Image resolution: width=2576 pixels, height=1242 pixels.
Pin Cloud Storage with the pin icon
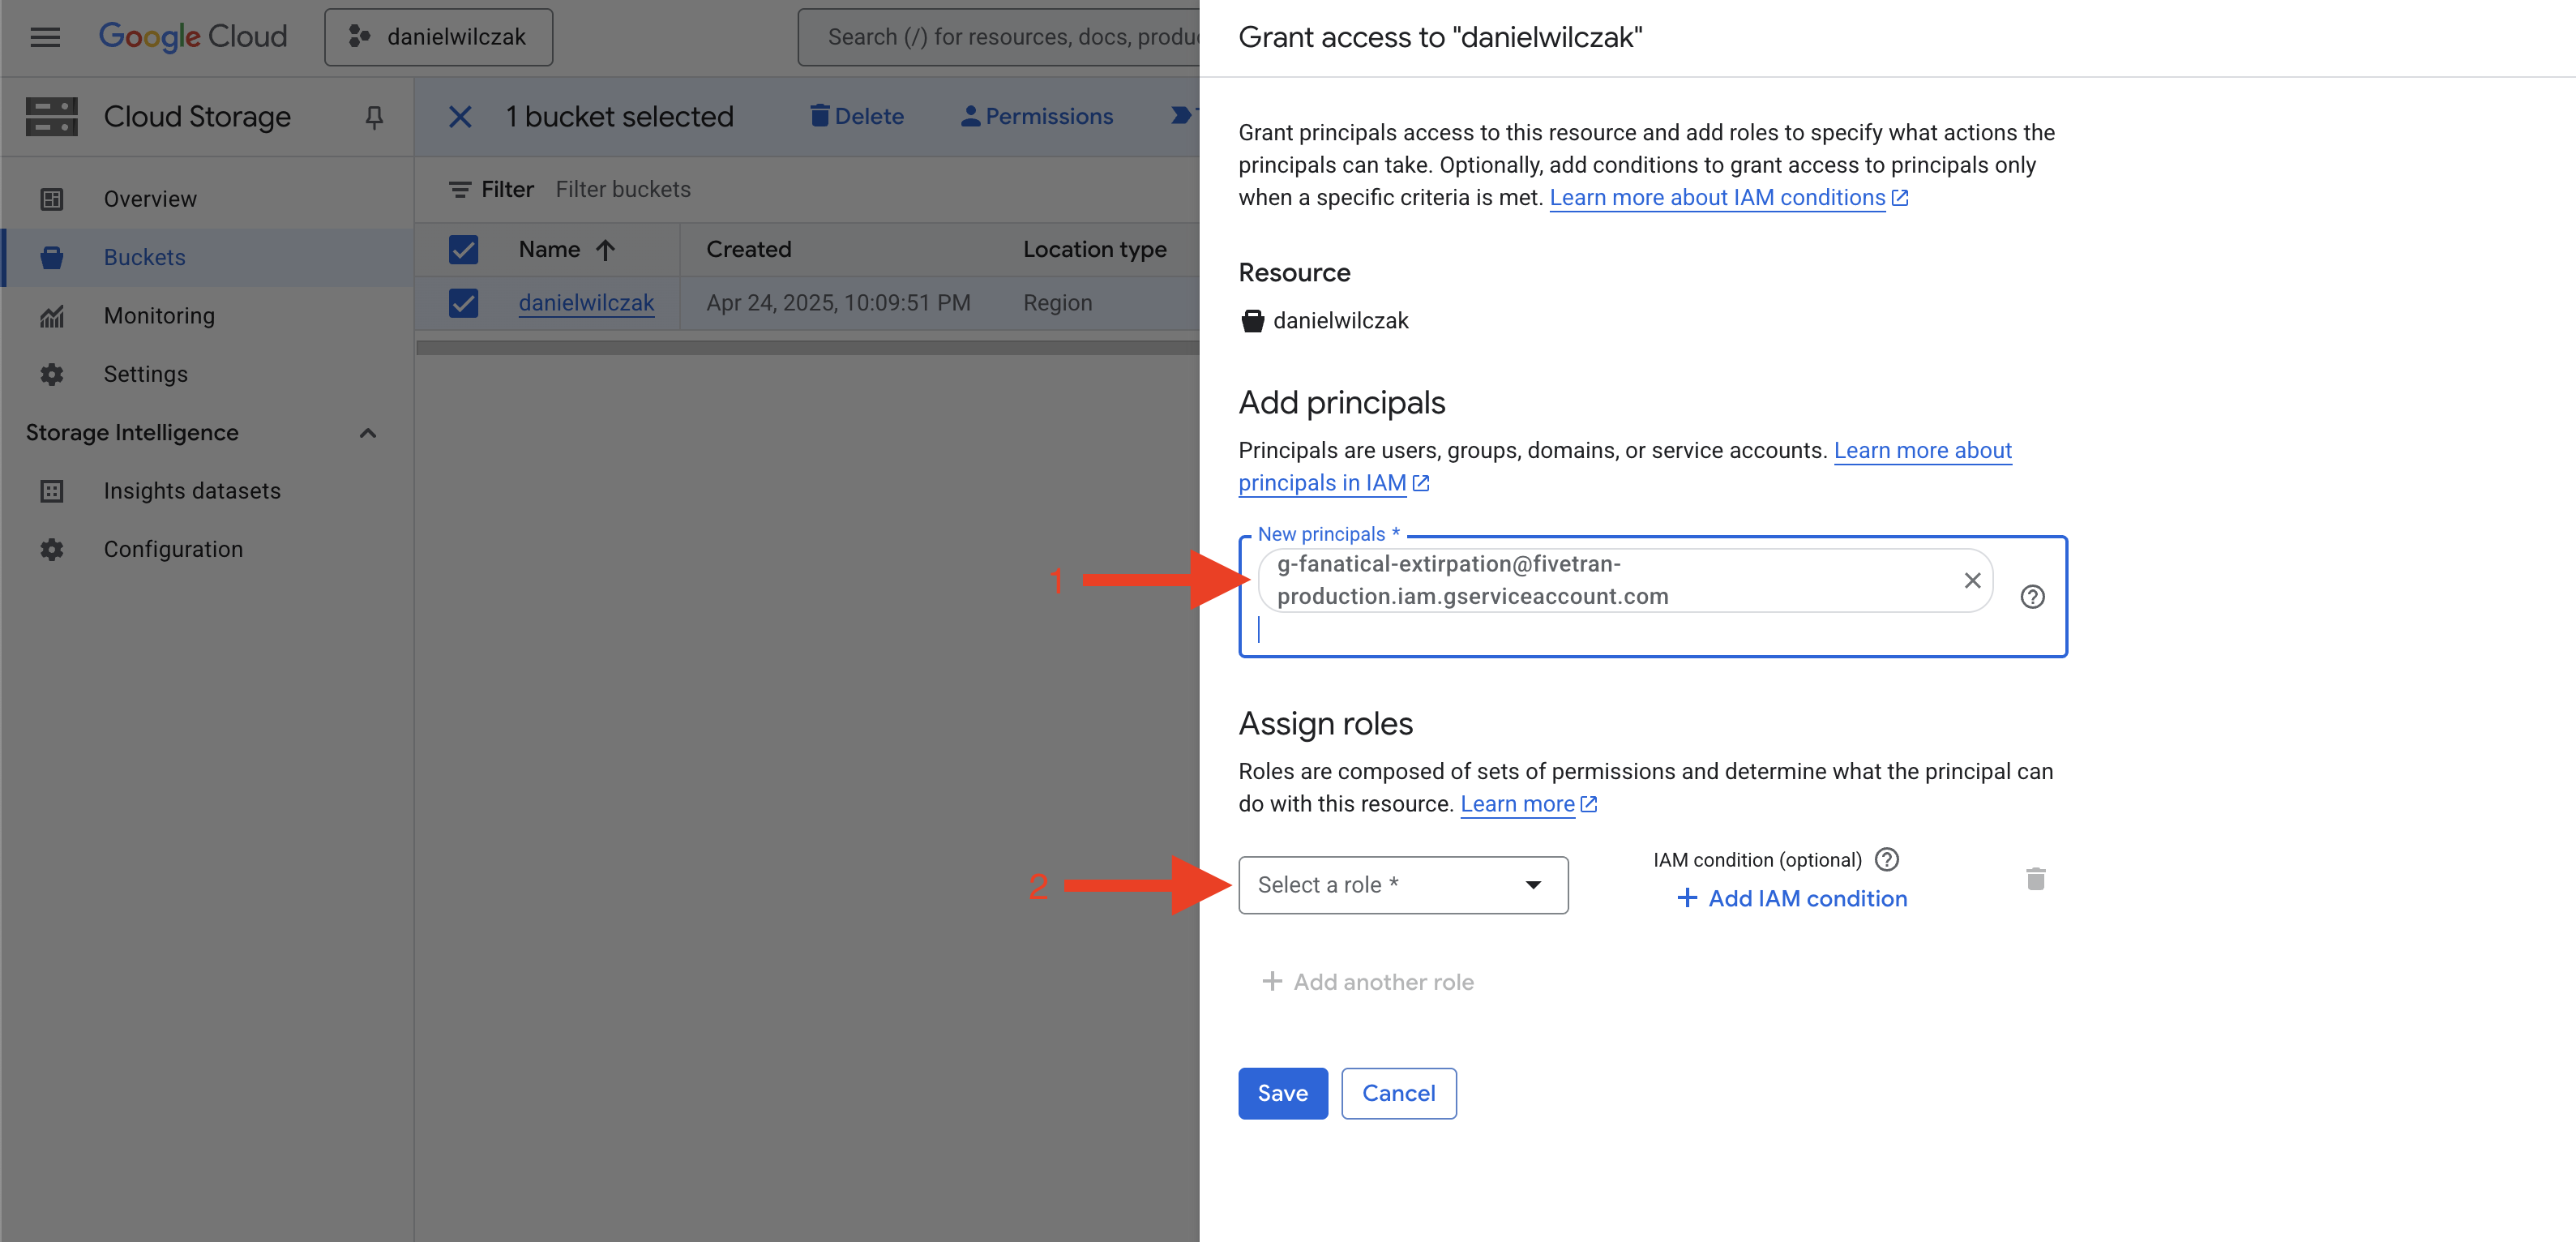(x=374, y=117)
